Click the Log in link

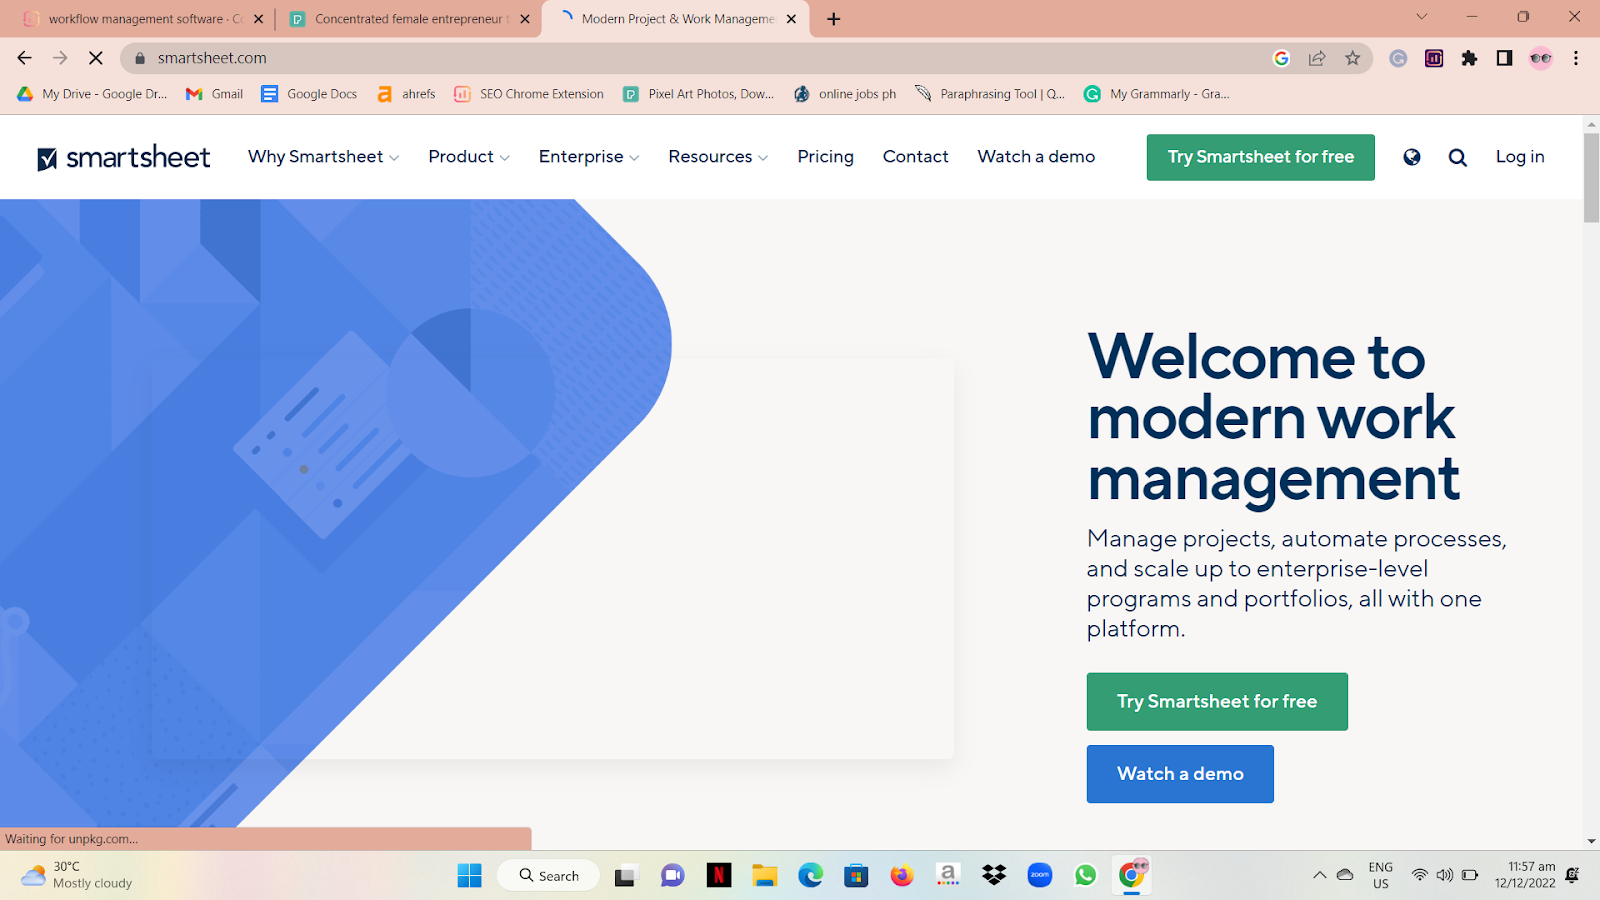click(x=1520, y=157)
